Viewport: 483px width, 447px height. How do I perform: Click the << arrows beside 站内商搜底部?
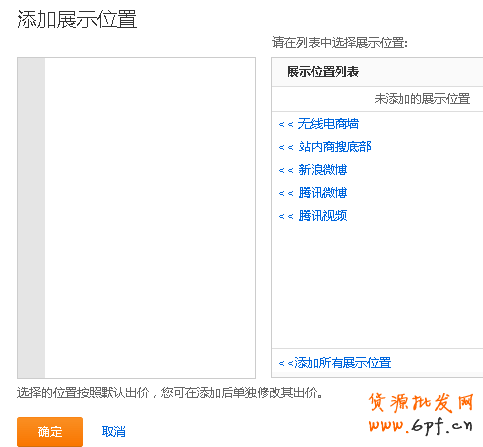point(286,147)
